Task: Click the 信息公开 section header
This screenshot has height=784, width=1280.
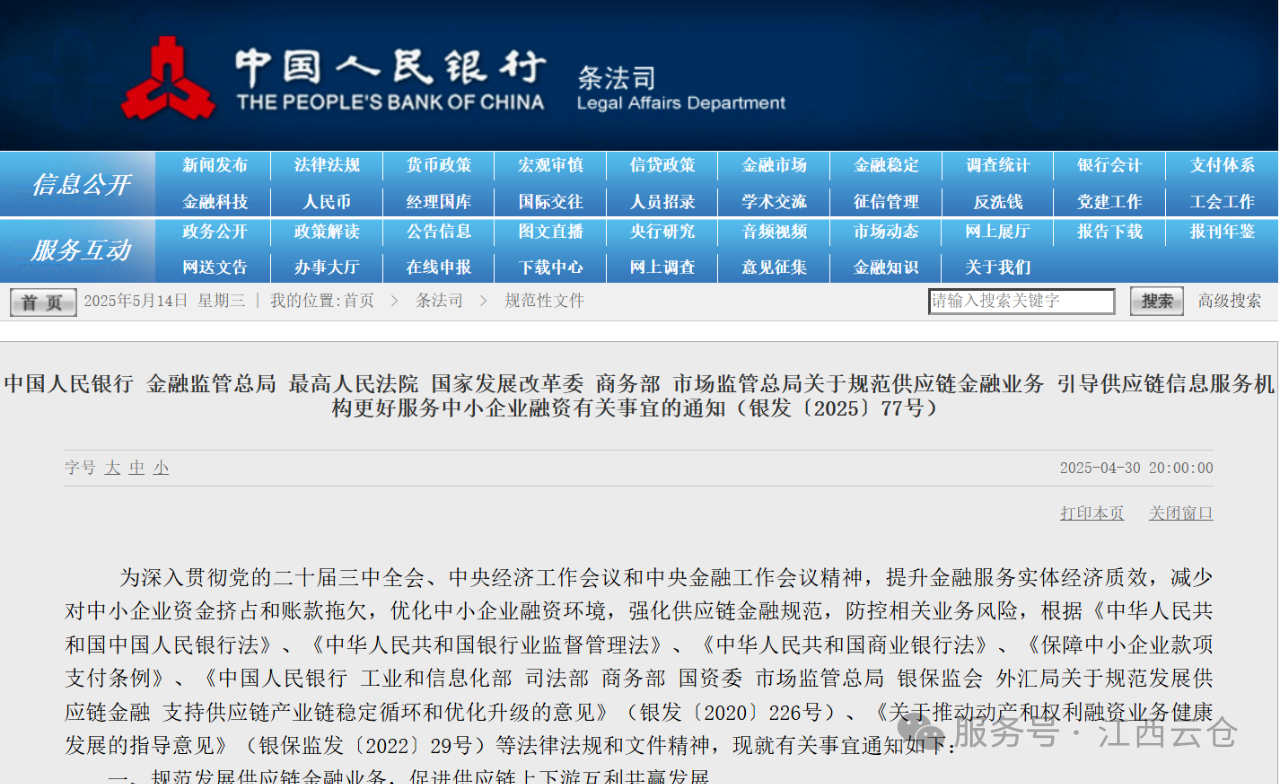Action: click(x=80, y=184)
